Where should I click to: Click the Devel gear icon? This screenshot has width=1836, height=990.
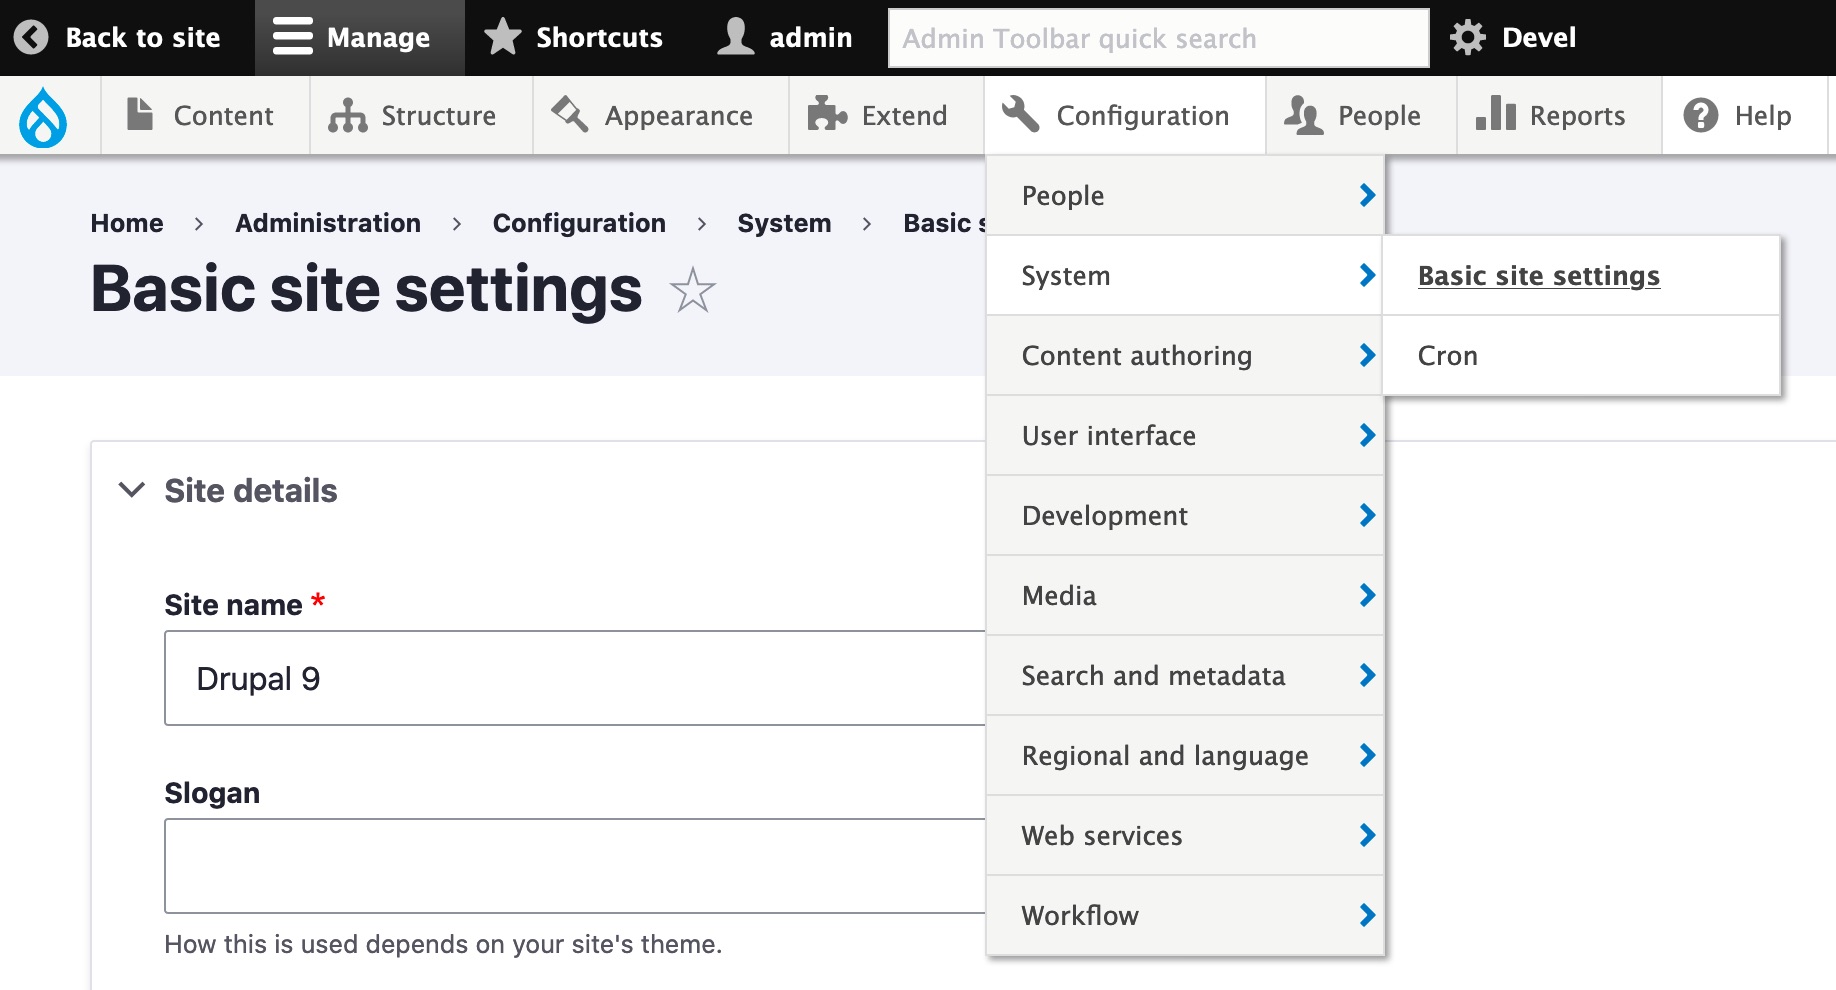click(1466, 36)
